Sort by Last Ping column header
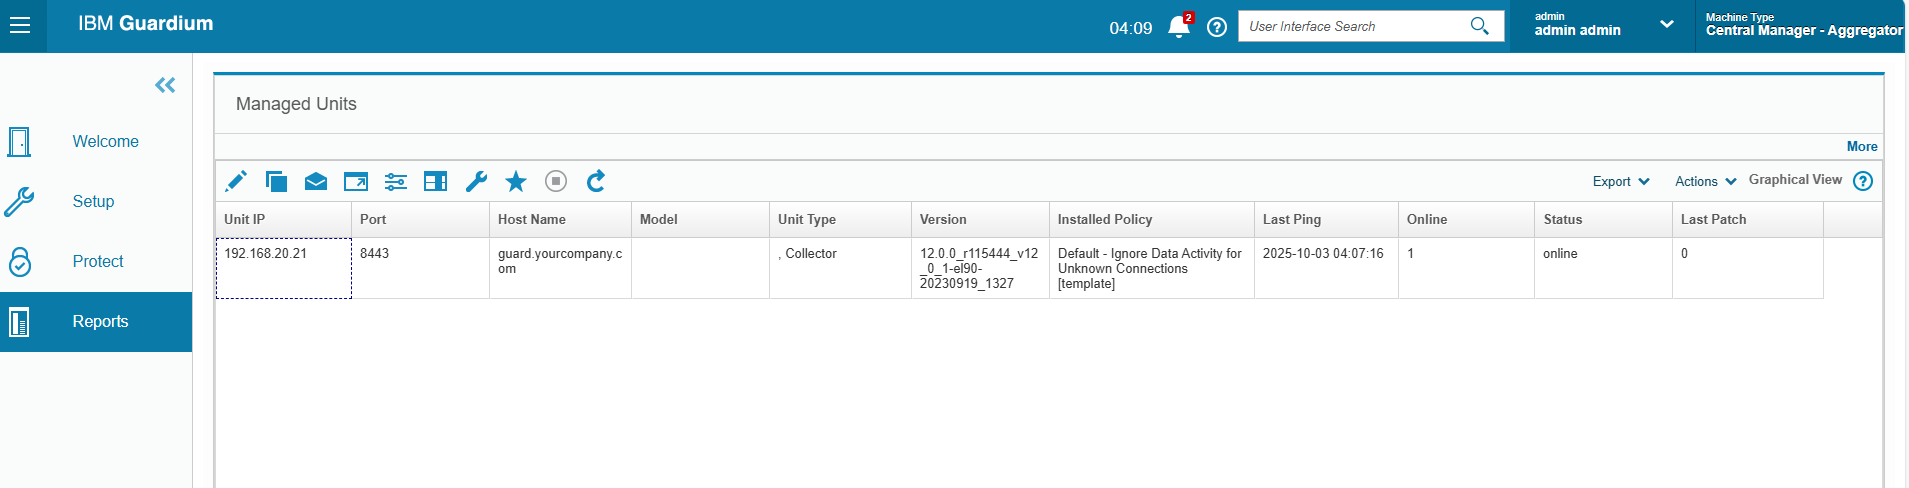Image resolution: width=1909 pixels, height=488 pixels. (1326, 220)
